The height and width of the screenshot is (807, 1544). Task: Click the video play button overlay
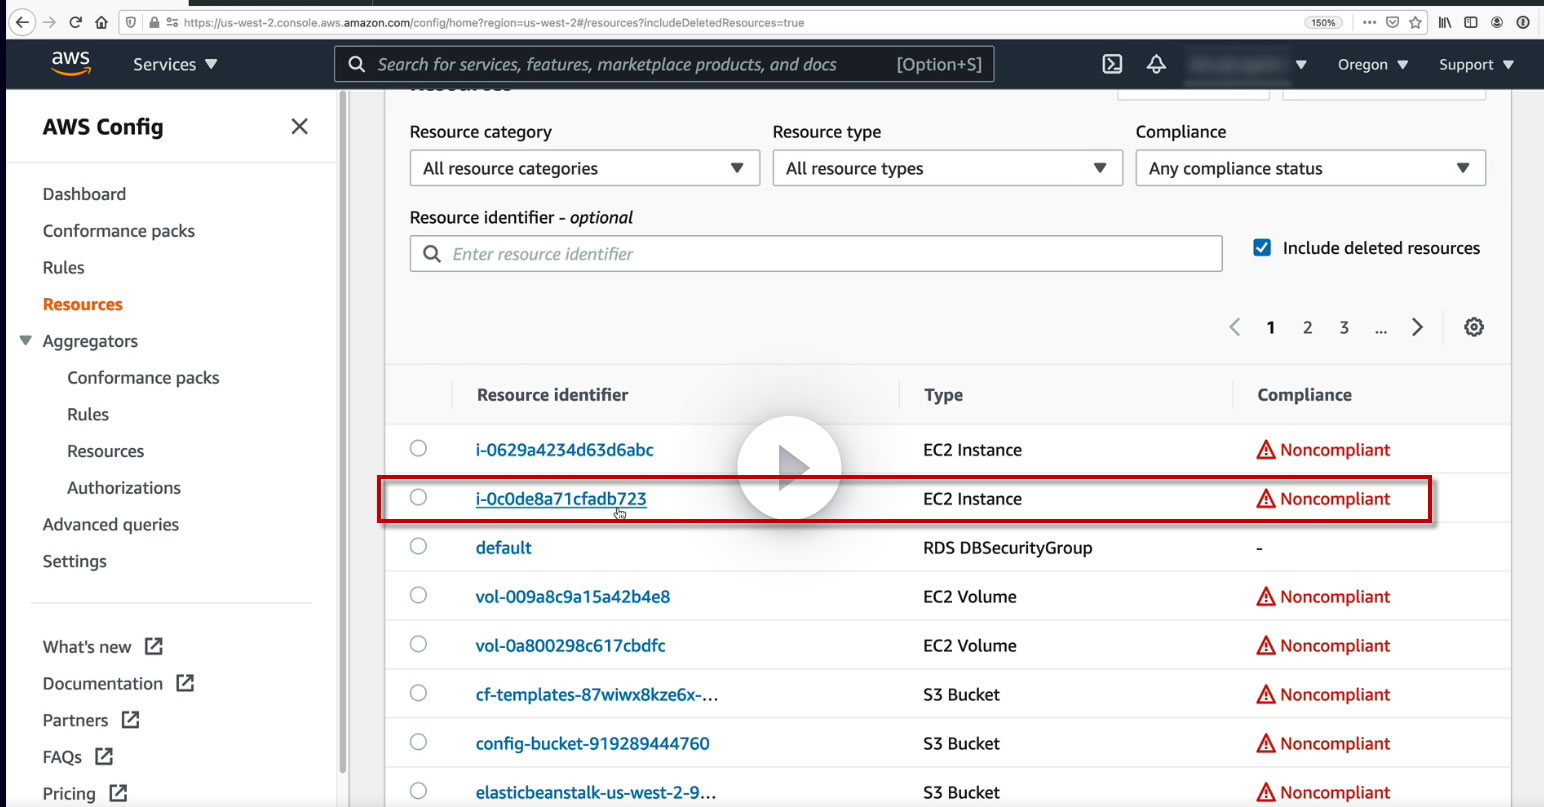pyautogui.click(x=789, y=467)
